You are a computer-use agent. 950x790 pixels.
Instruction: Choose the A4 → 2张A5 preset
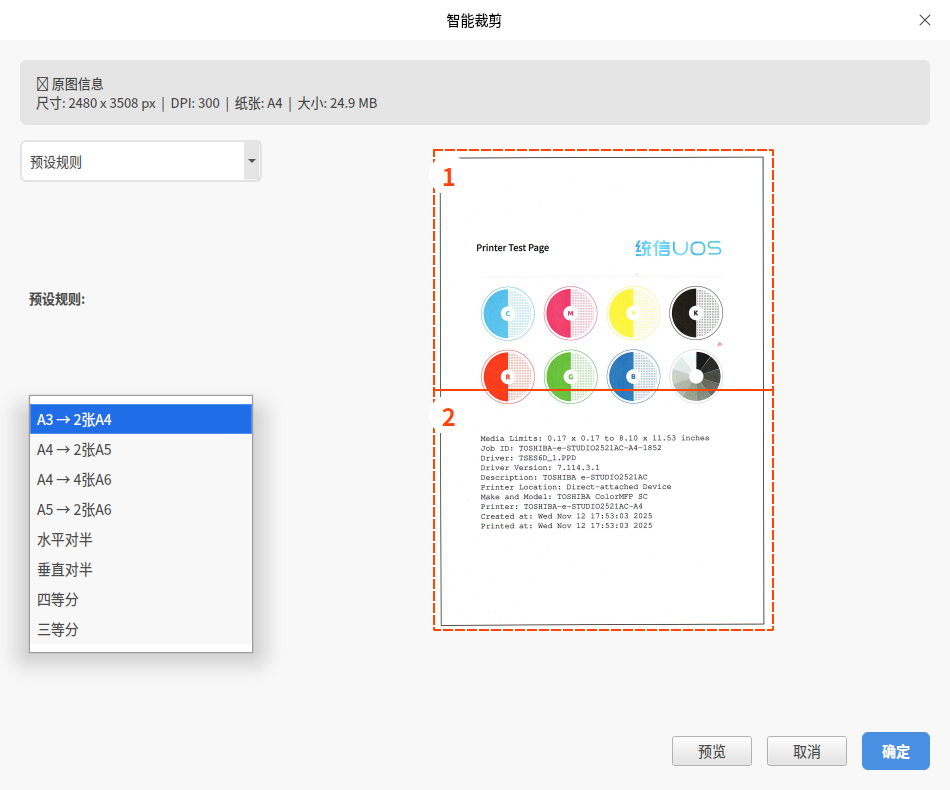coord(141,450)
